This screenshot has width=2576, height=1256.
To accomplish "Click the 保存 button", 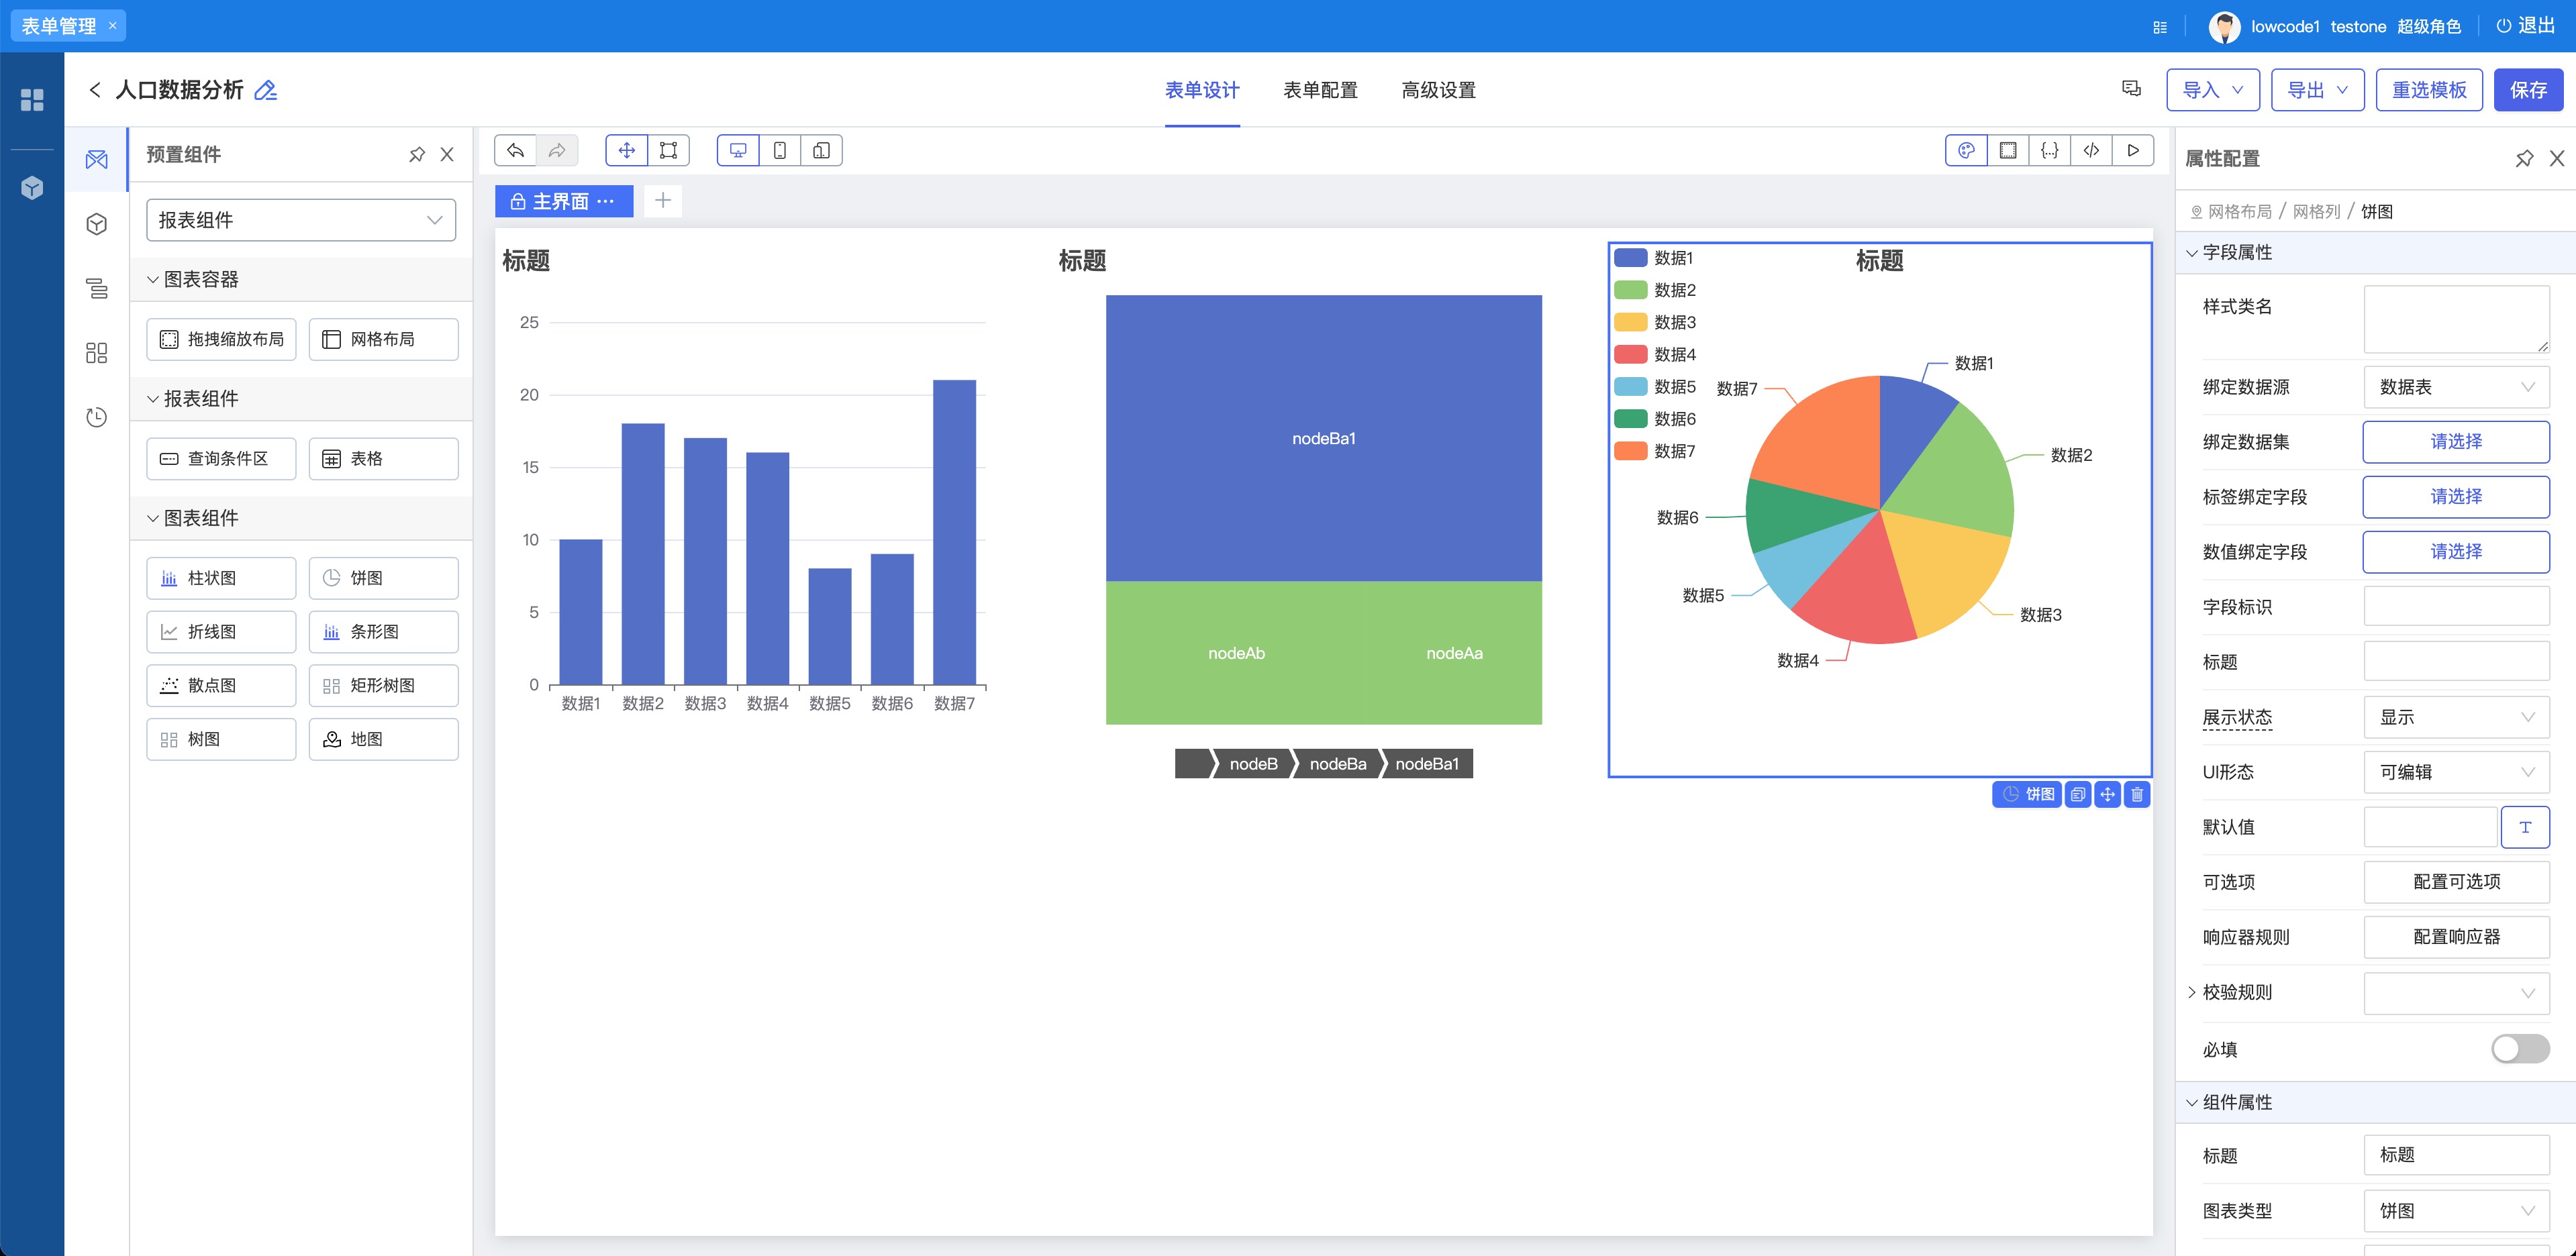I will pos(2527,90).
